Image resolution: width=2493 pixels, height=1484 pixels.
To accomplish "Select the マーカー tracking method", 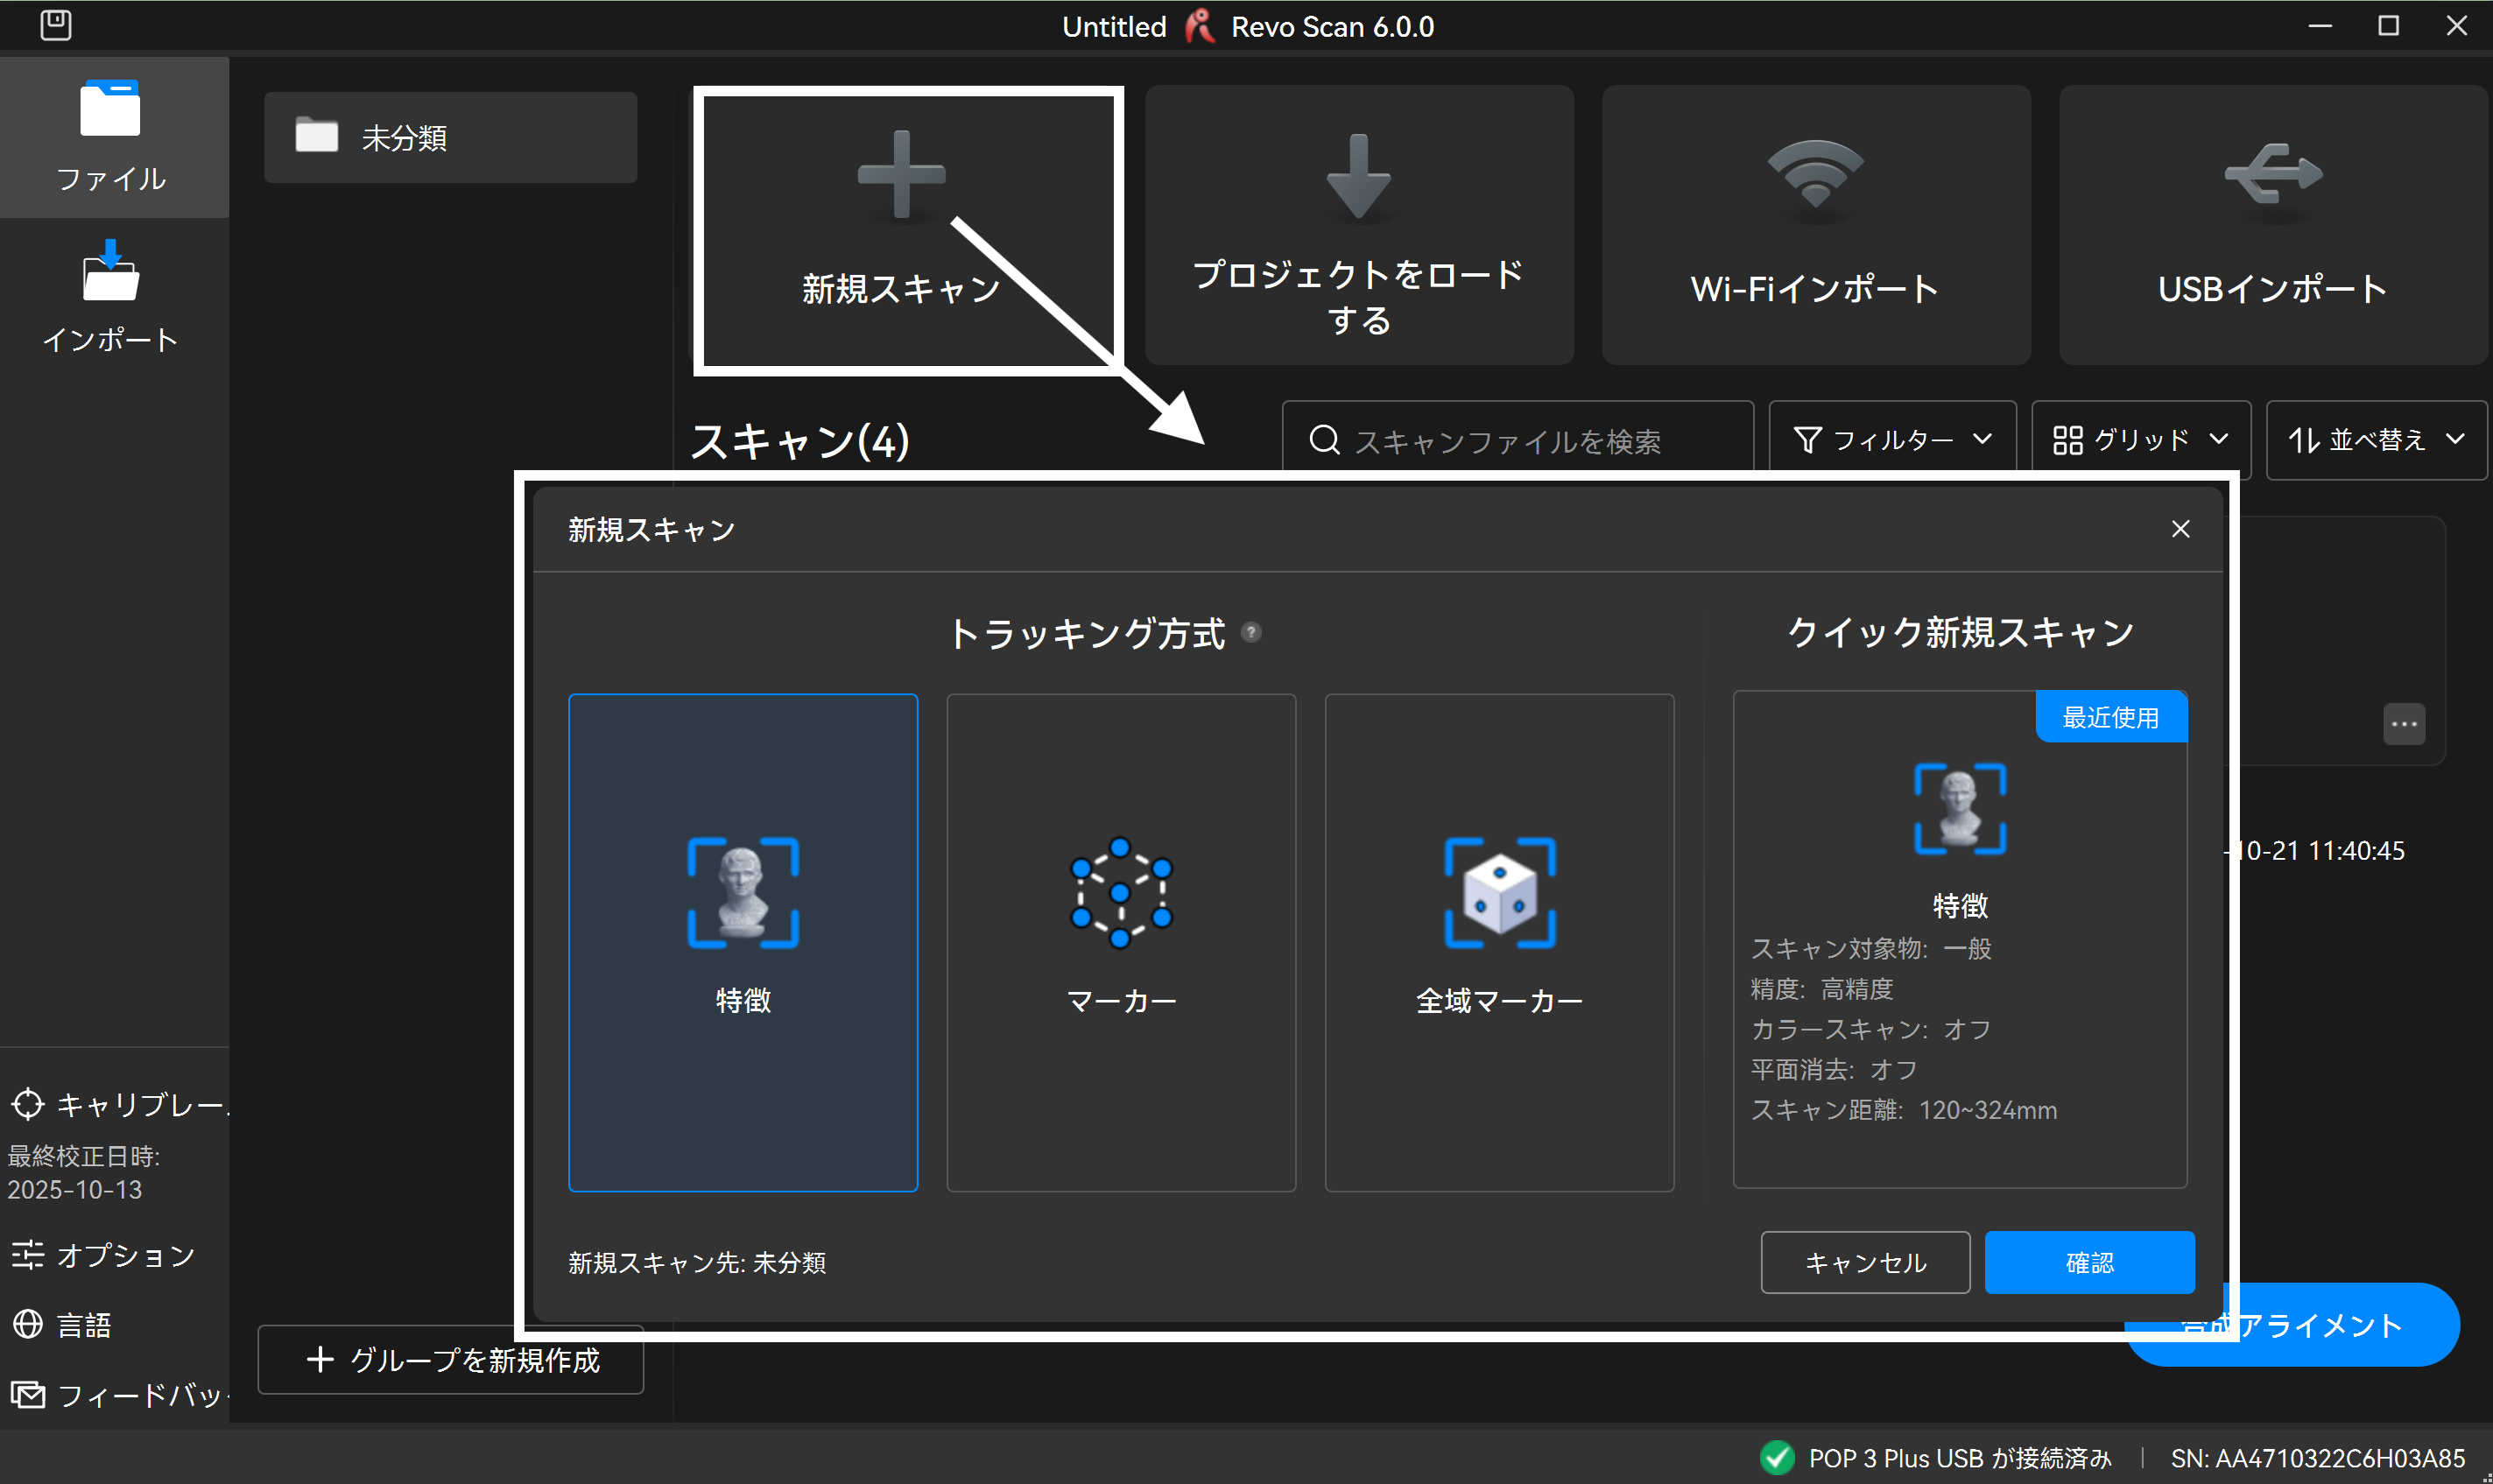I will [x=1121, y=942].
